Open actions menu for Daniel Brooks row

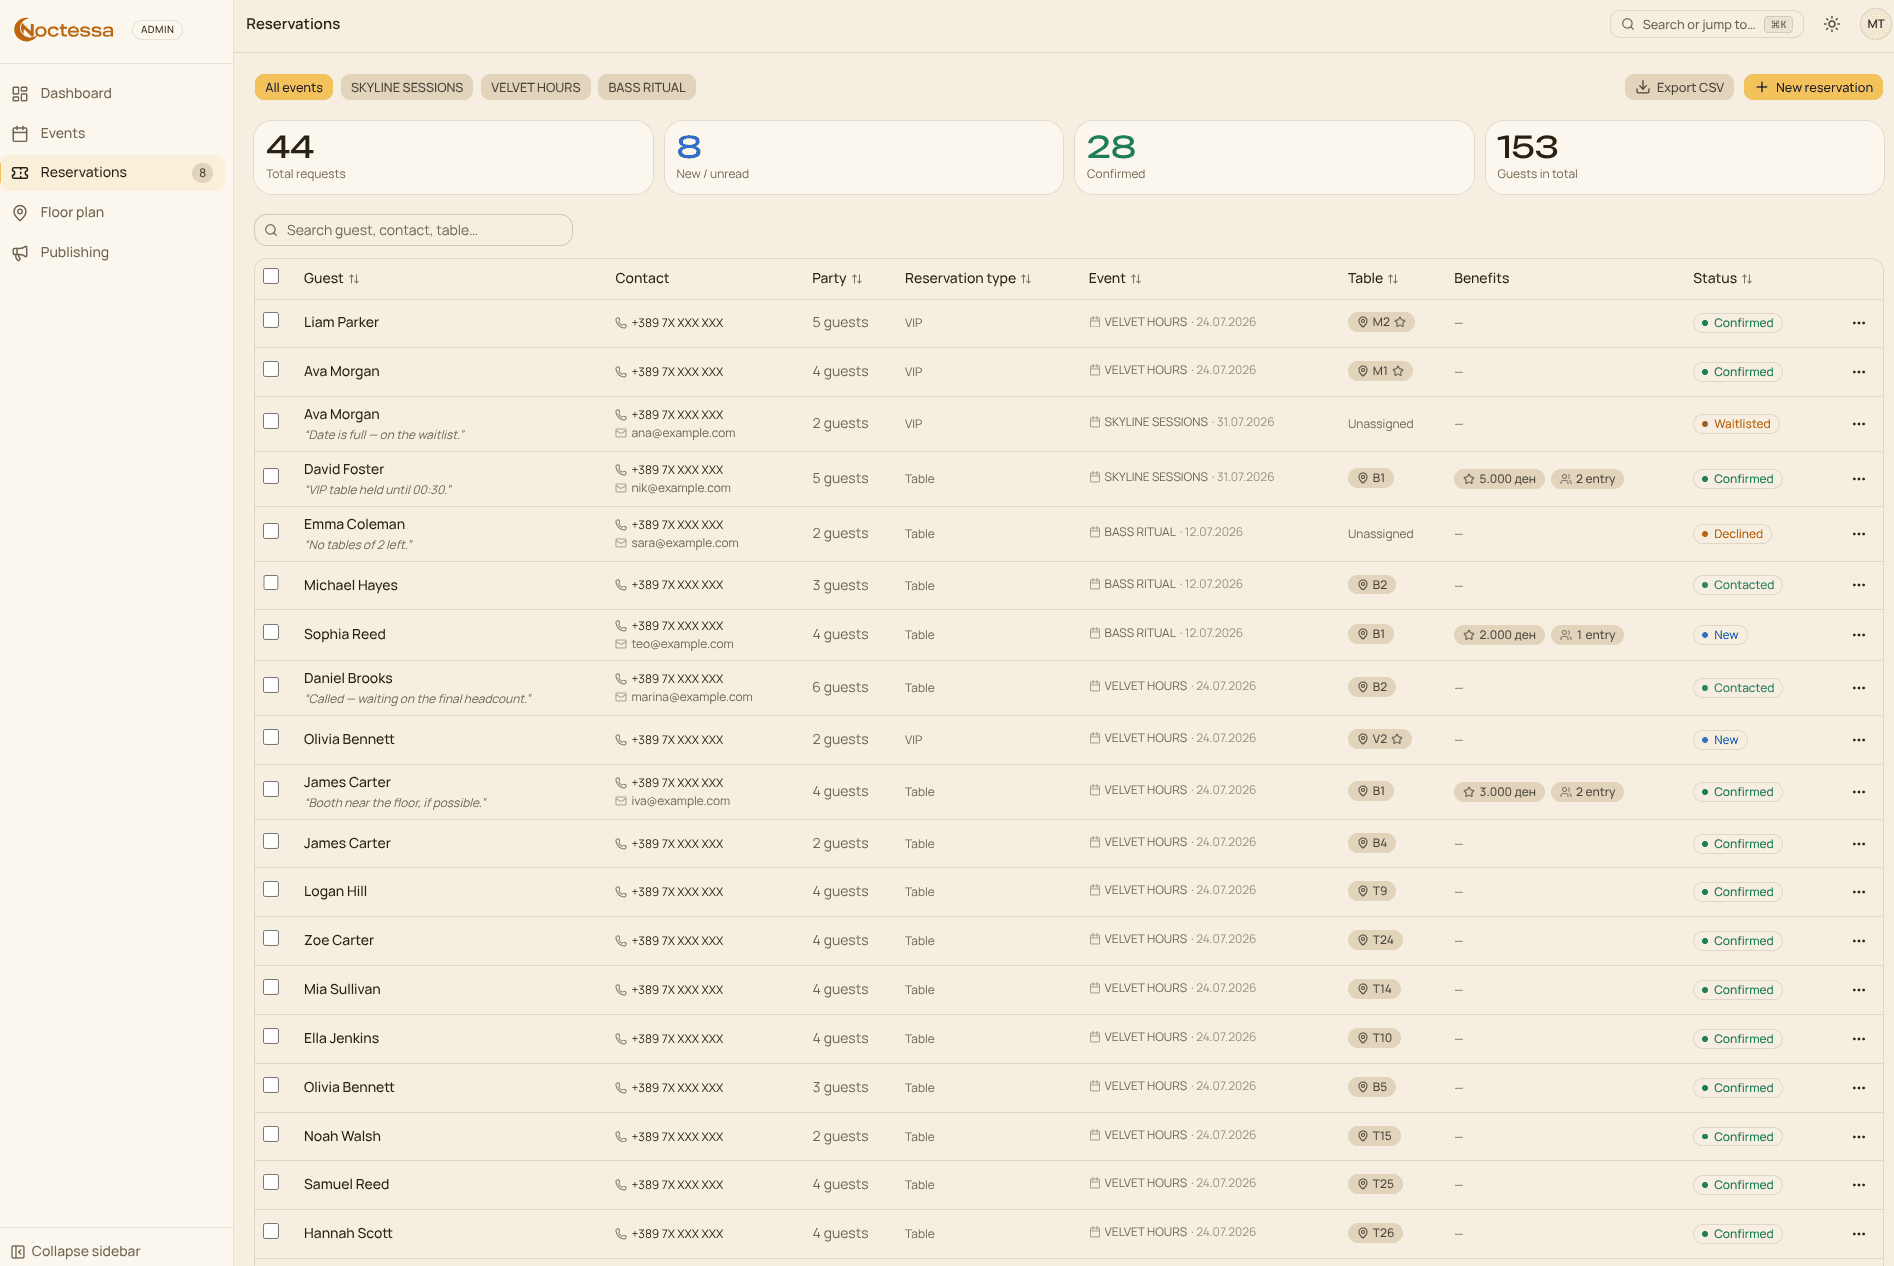coord(1858,688)
